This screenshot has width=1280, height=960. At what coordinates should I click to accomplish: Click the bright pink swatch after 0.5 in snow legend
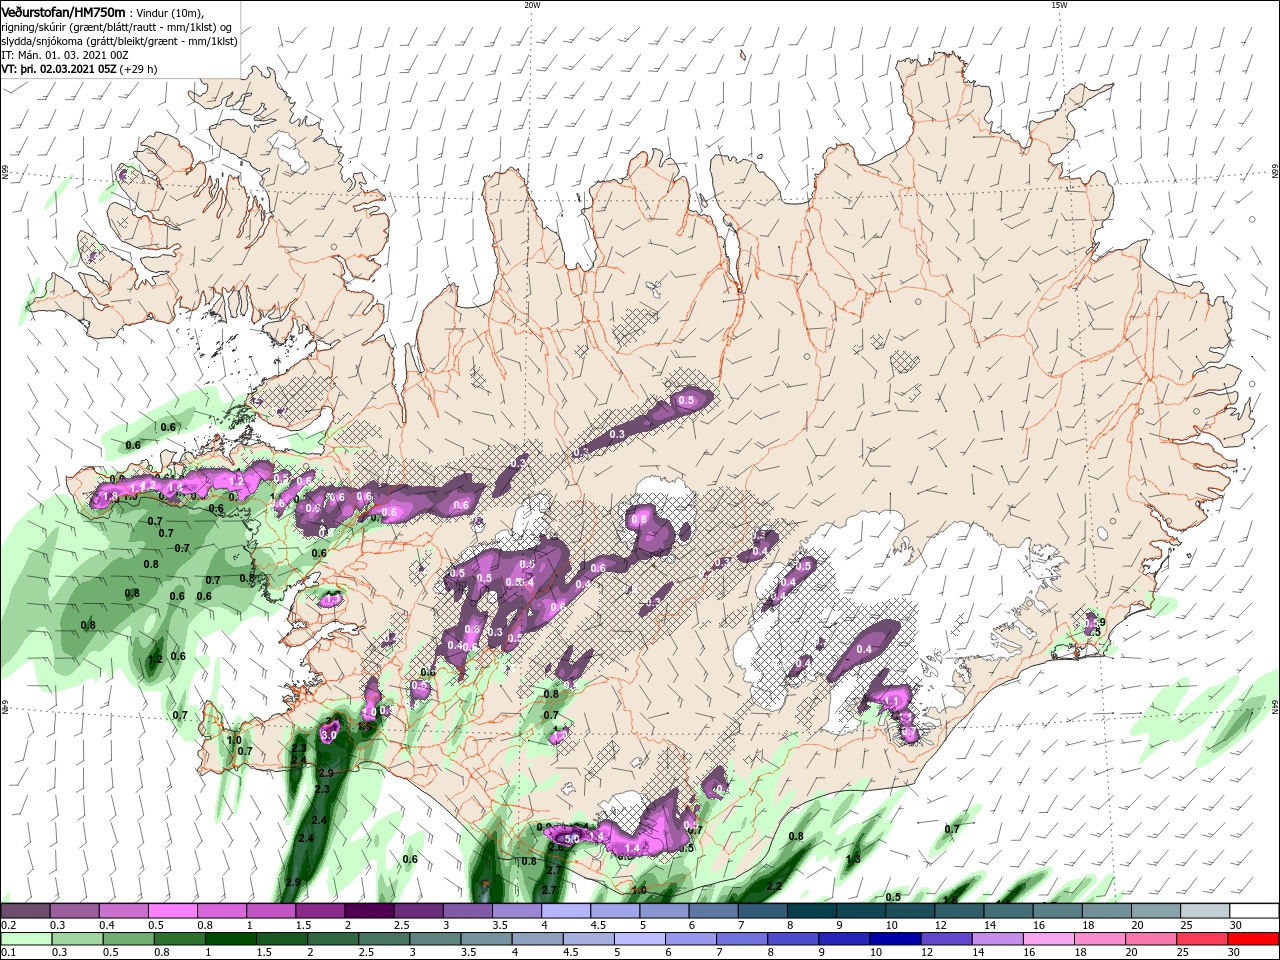(172, 911)
